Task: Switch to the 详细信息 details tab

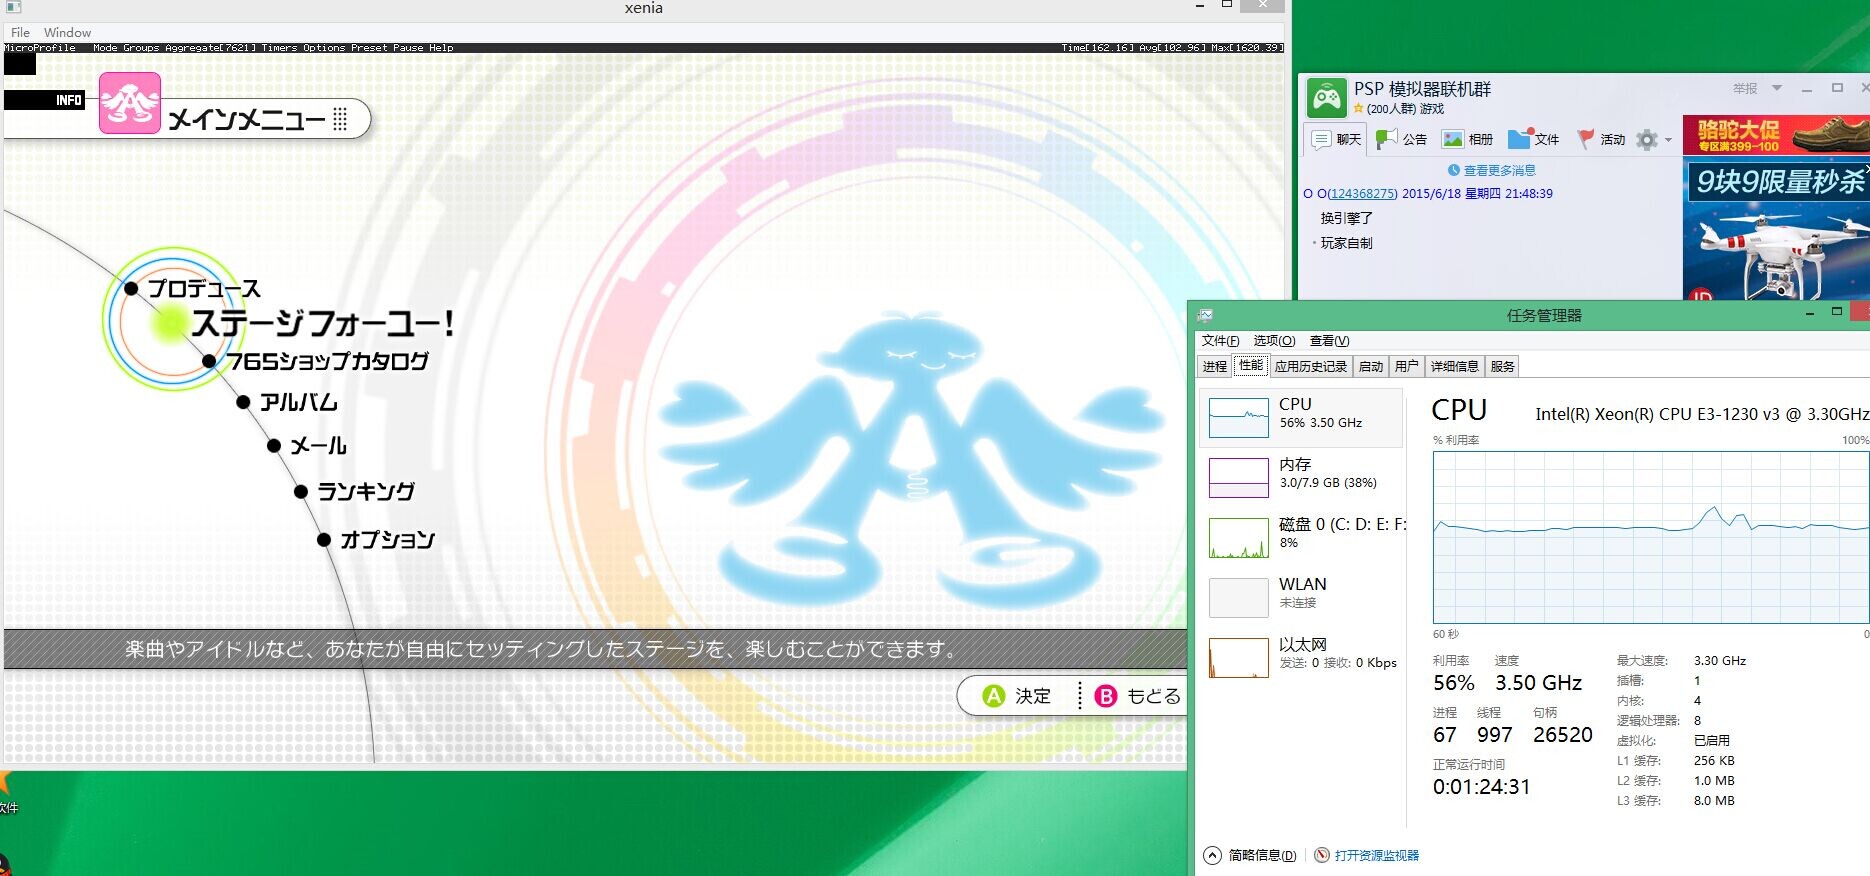Action: 1455,367
